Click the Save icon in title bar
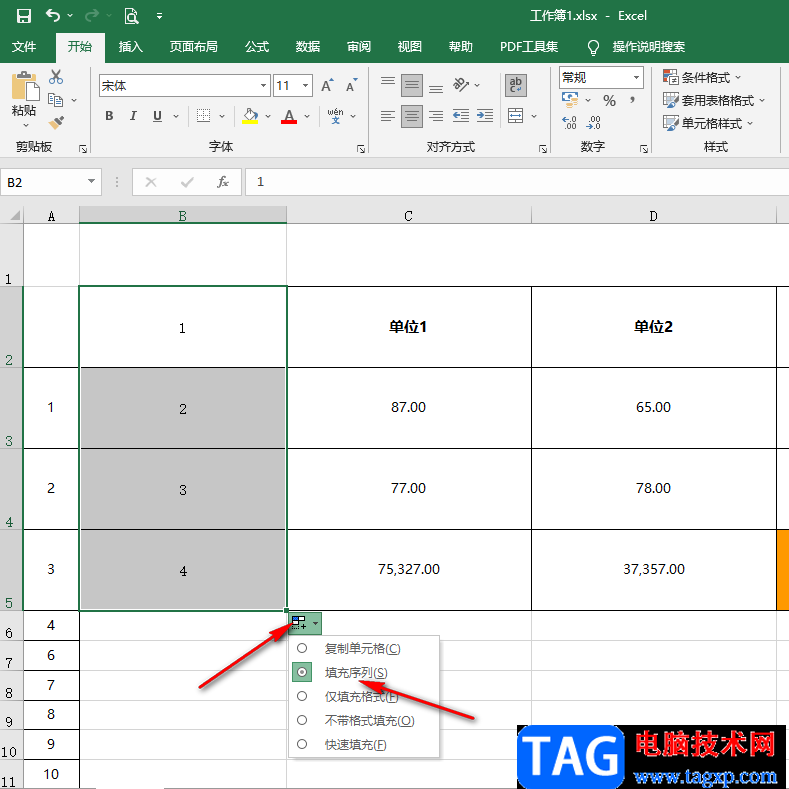 click(x=24, y=16)
